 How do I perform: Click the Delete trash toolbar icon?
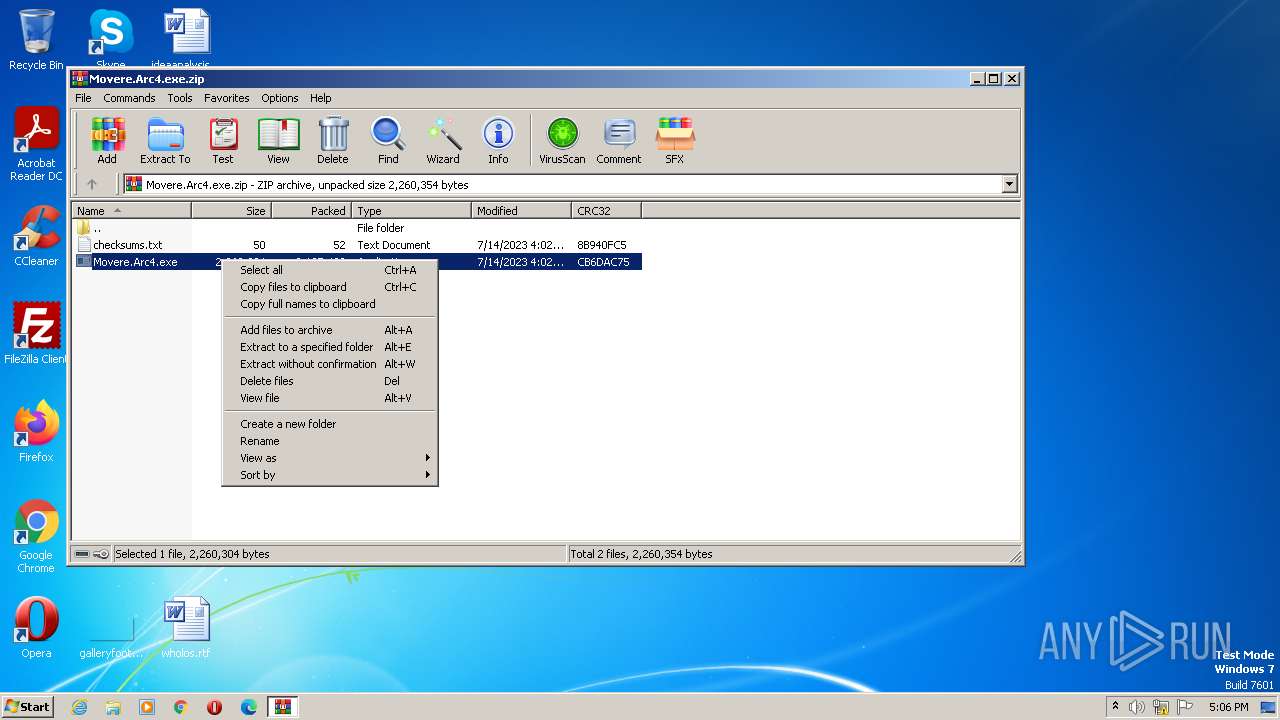coord(333,140)
